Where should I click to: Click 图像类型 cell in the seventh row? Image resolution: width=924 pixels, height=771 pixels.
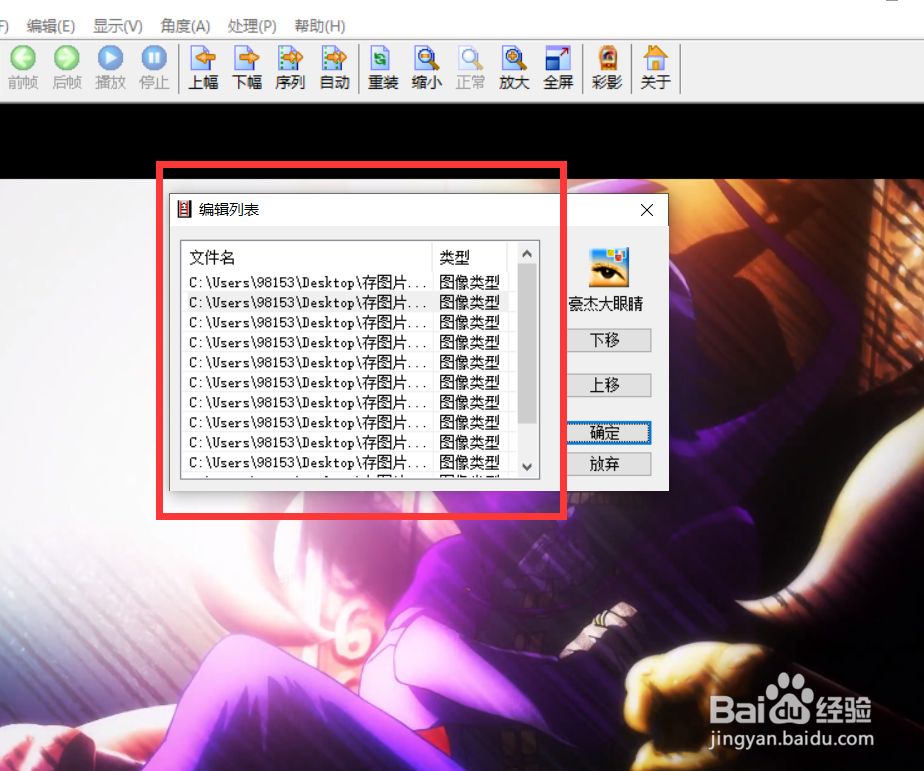tap(469, 403)
